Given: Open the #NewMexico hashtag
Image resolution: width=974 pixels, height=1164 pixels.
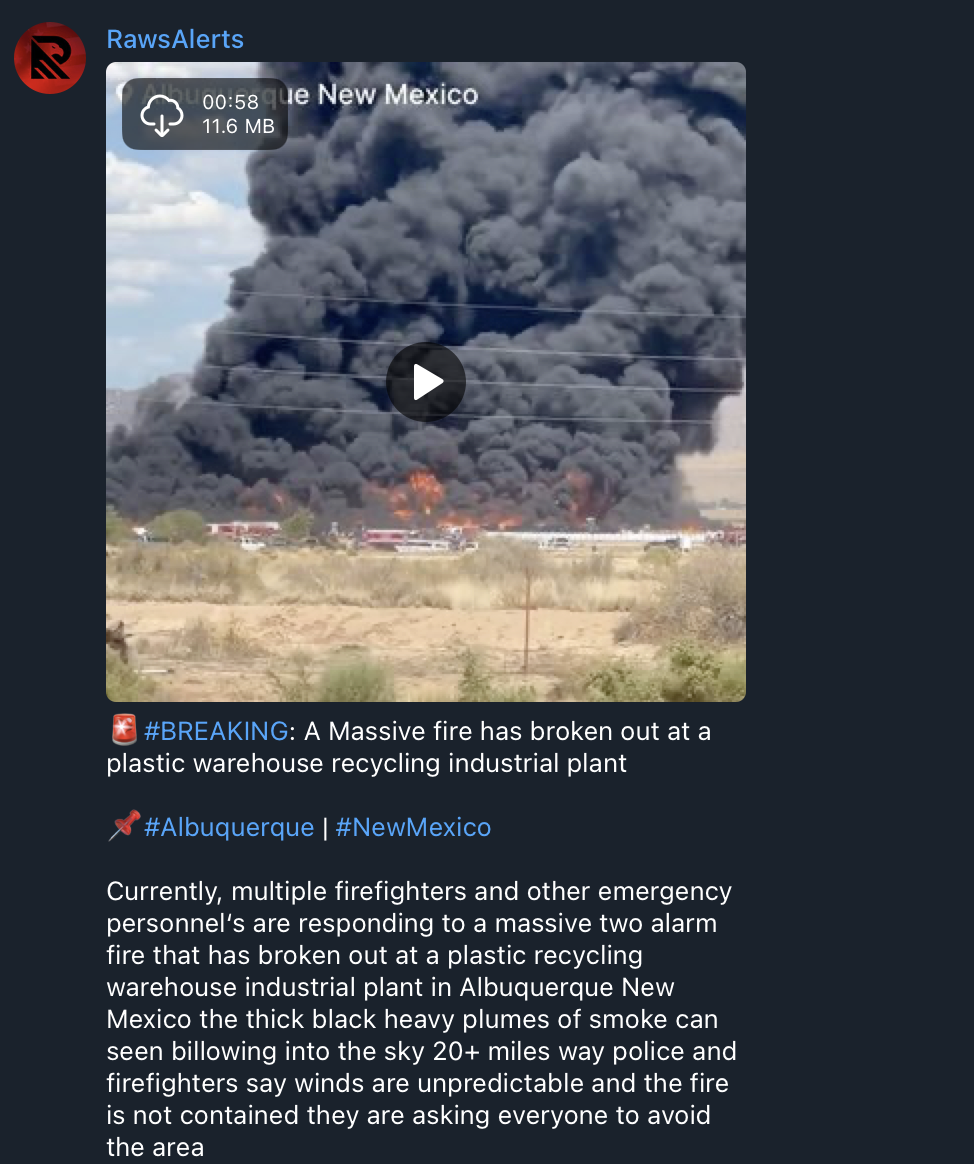Looking at the screenshot, I should [x=413, y=827].
